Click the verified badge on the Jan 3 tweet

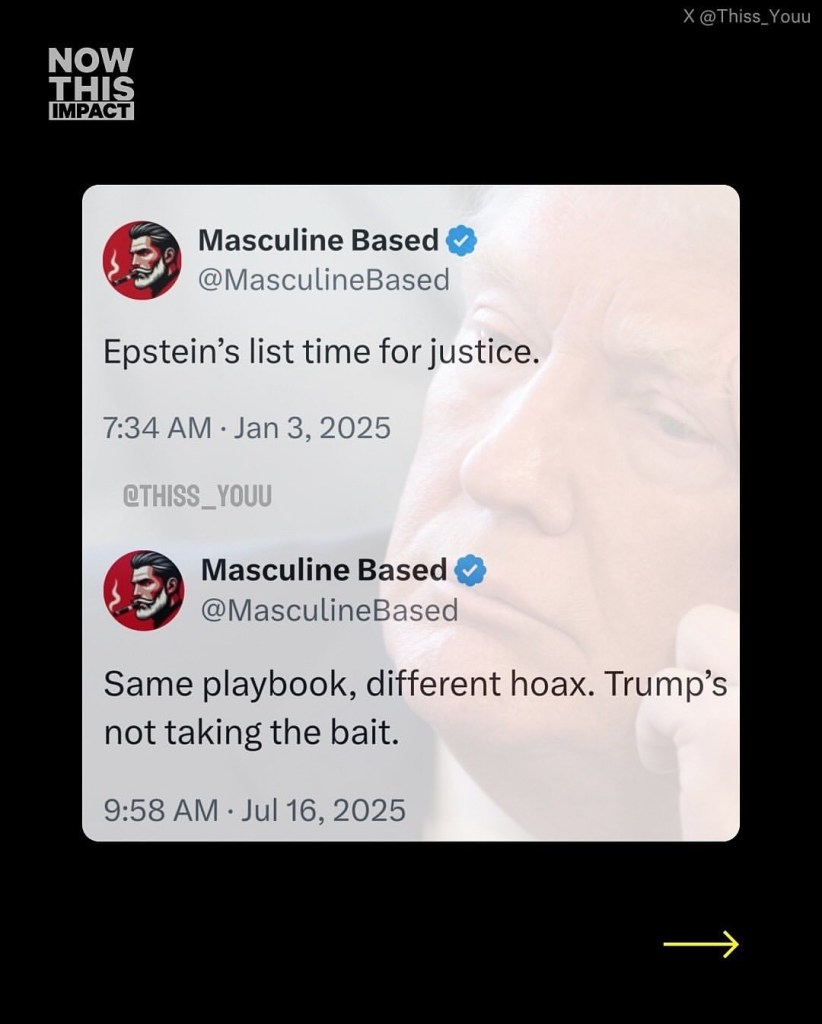click(x=461, y=241)
